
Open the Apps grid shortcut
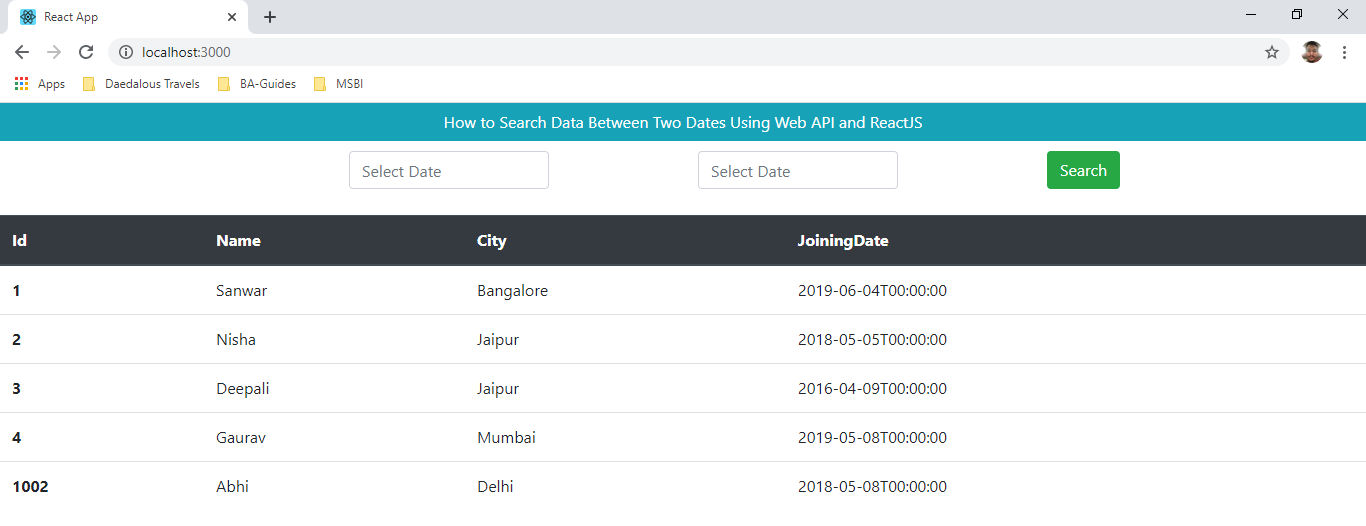40,84
